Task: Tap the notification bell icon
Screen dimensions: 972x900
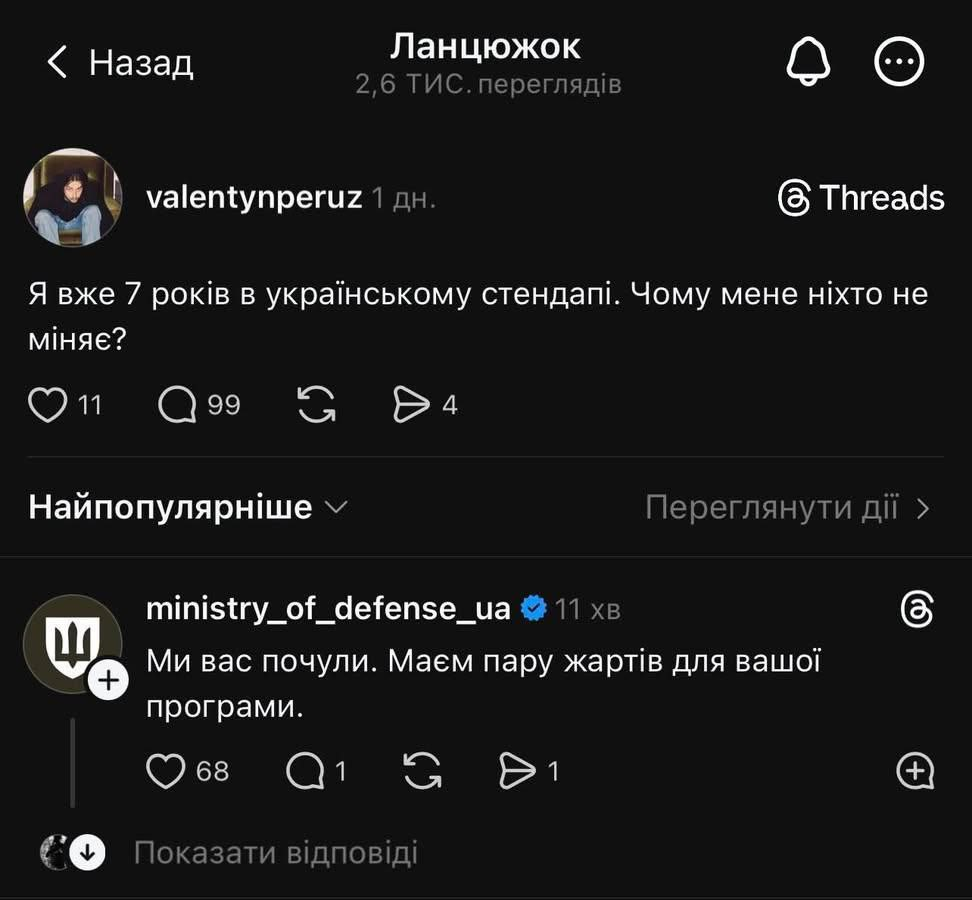Action: click(808, 64)
